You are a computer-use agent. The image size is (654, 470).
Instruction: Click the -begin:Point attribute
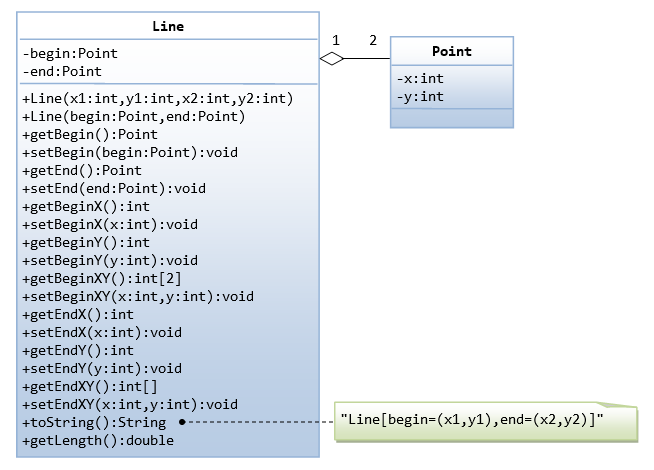point(63,53)
